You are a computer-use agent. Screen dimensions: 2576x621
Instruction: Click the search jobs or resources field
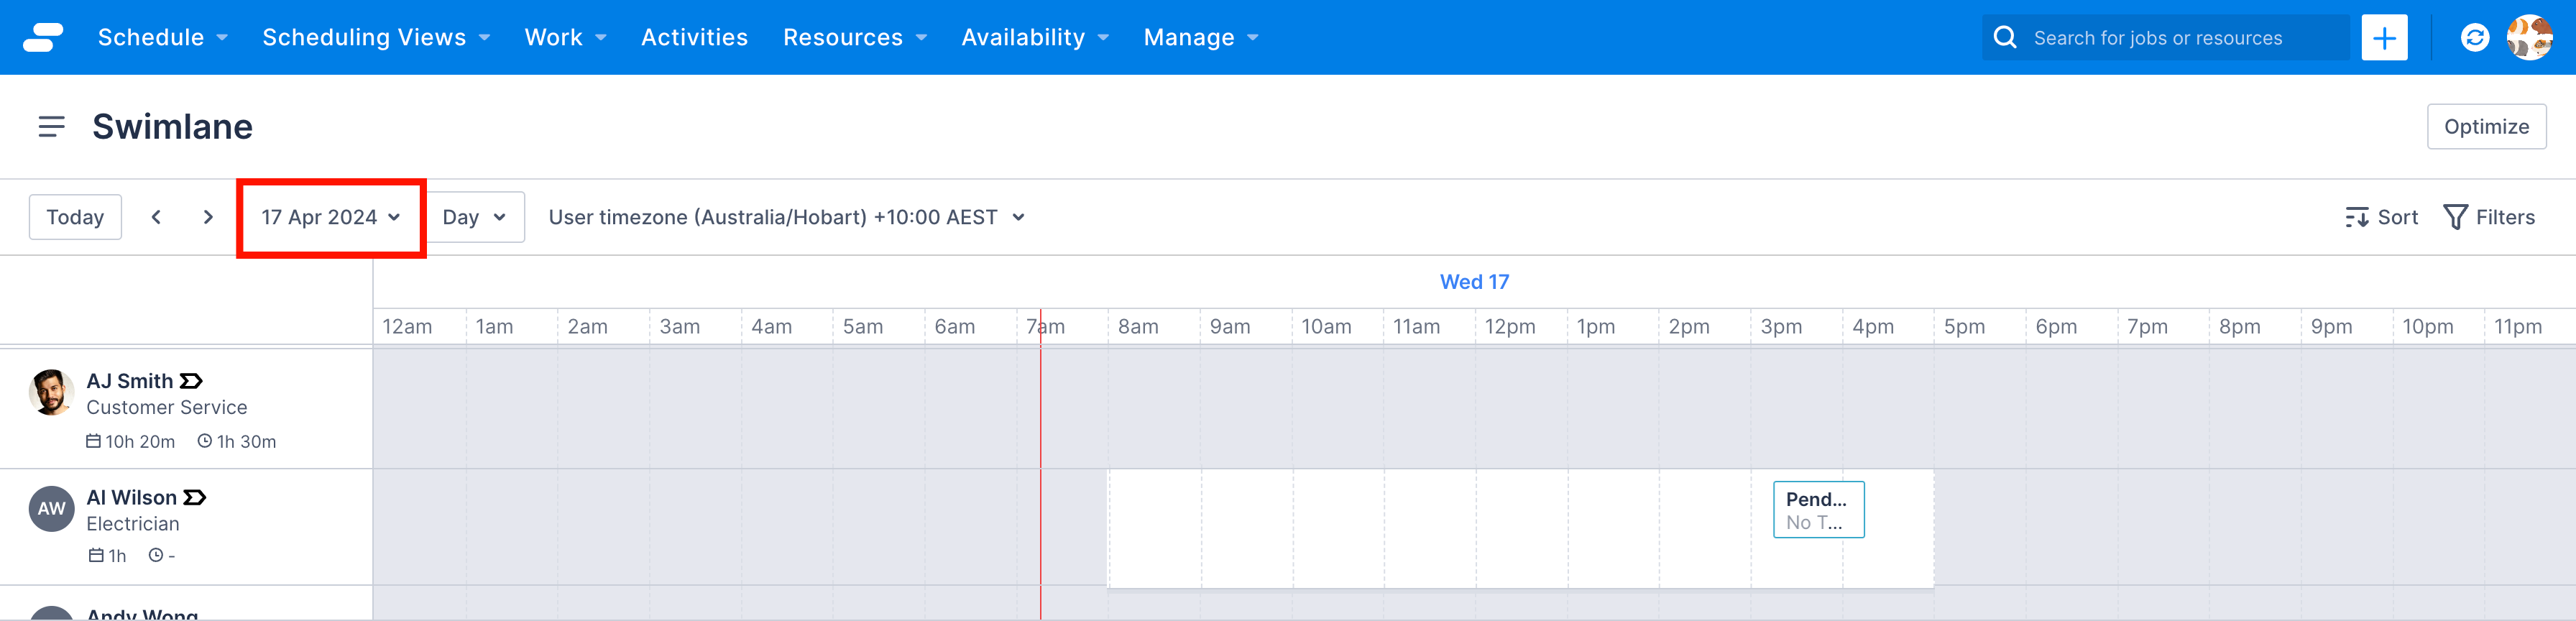tap(2166, 37)
